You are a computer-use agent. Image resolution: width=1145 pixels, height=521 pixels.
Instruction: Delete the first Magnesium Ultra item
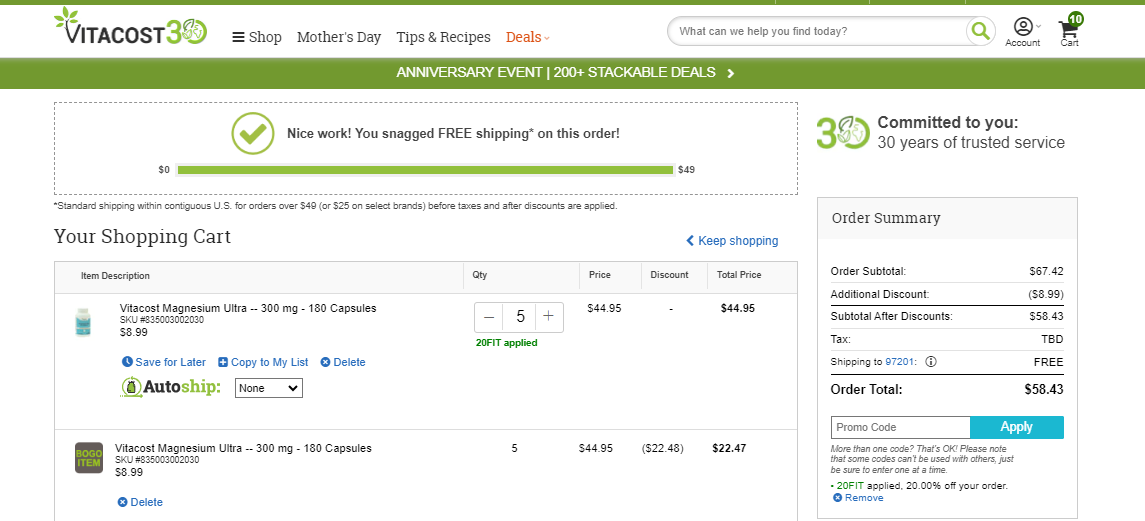click(343, 362)
